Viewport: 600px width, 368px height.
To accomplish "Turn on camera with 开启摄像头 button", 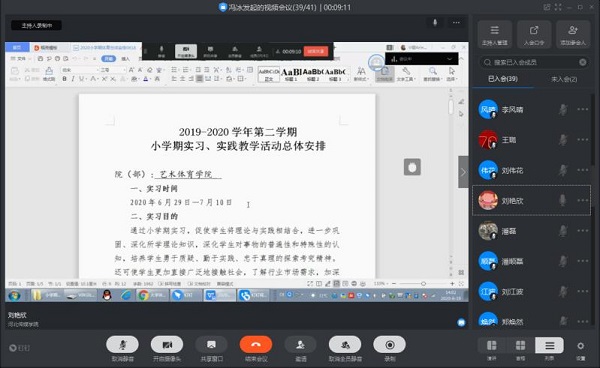I will (167, 345).
